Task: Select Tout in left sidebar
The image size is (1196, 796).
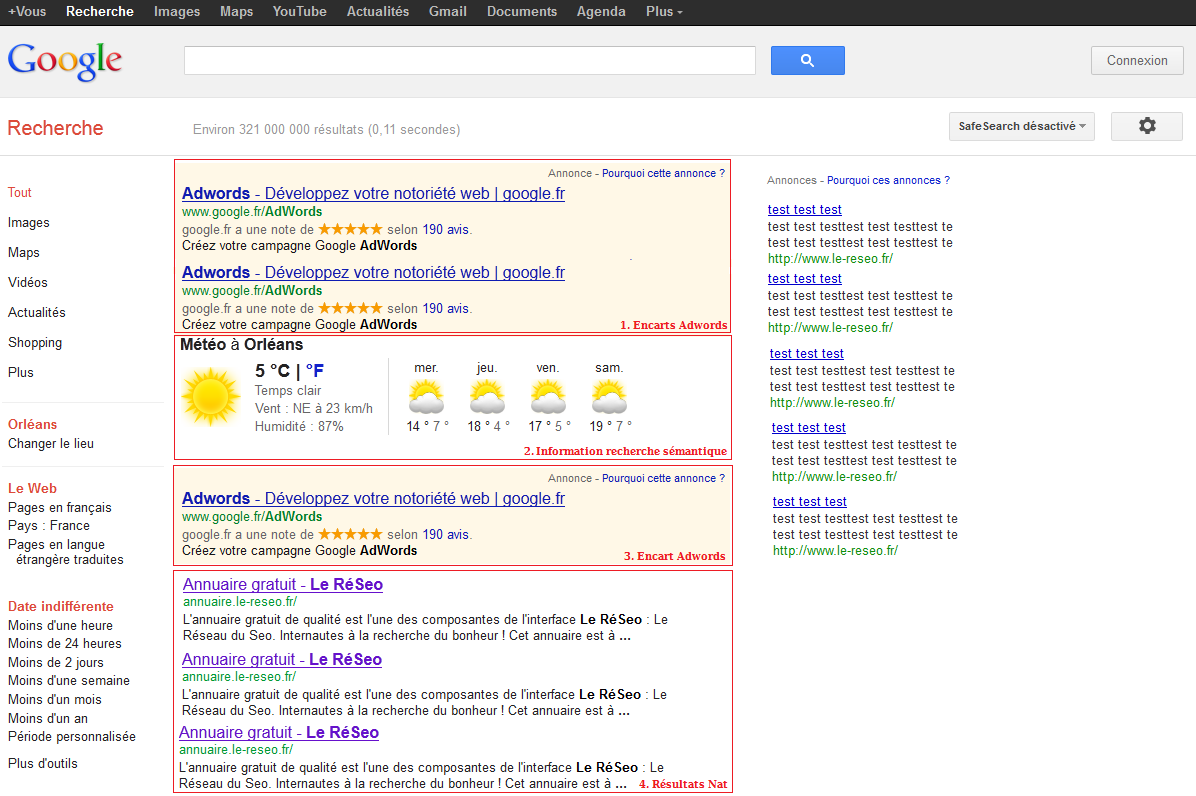Action: click(20, 192)
